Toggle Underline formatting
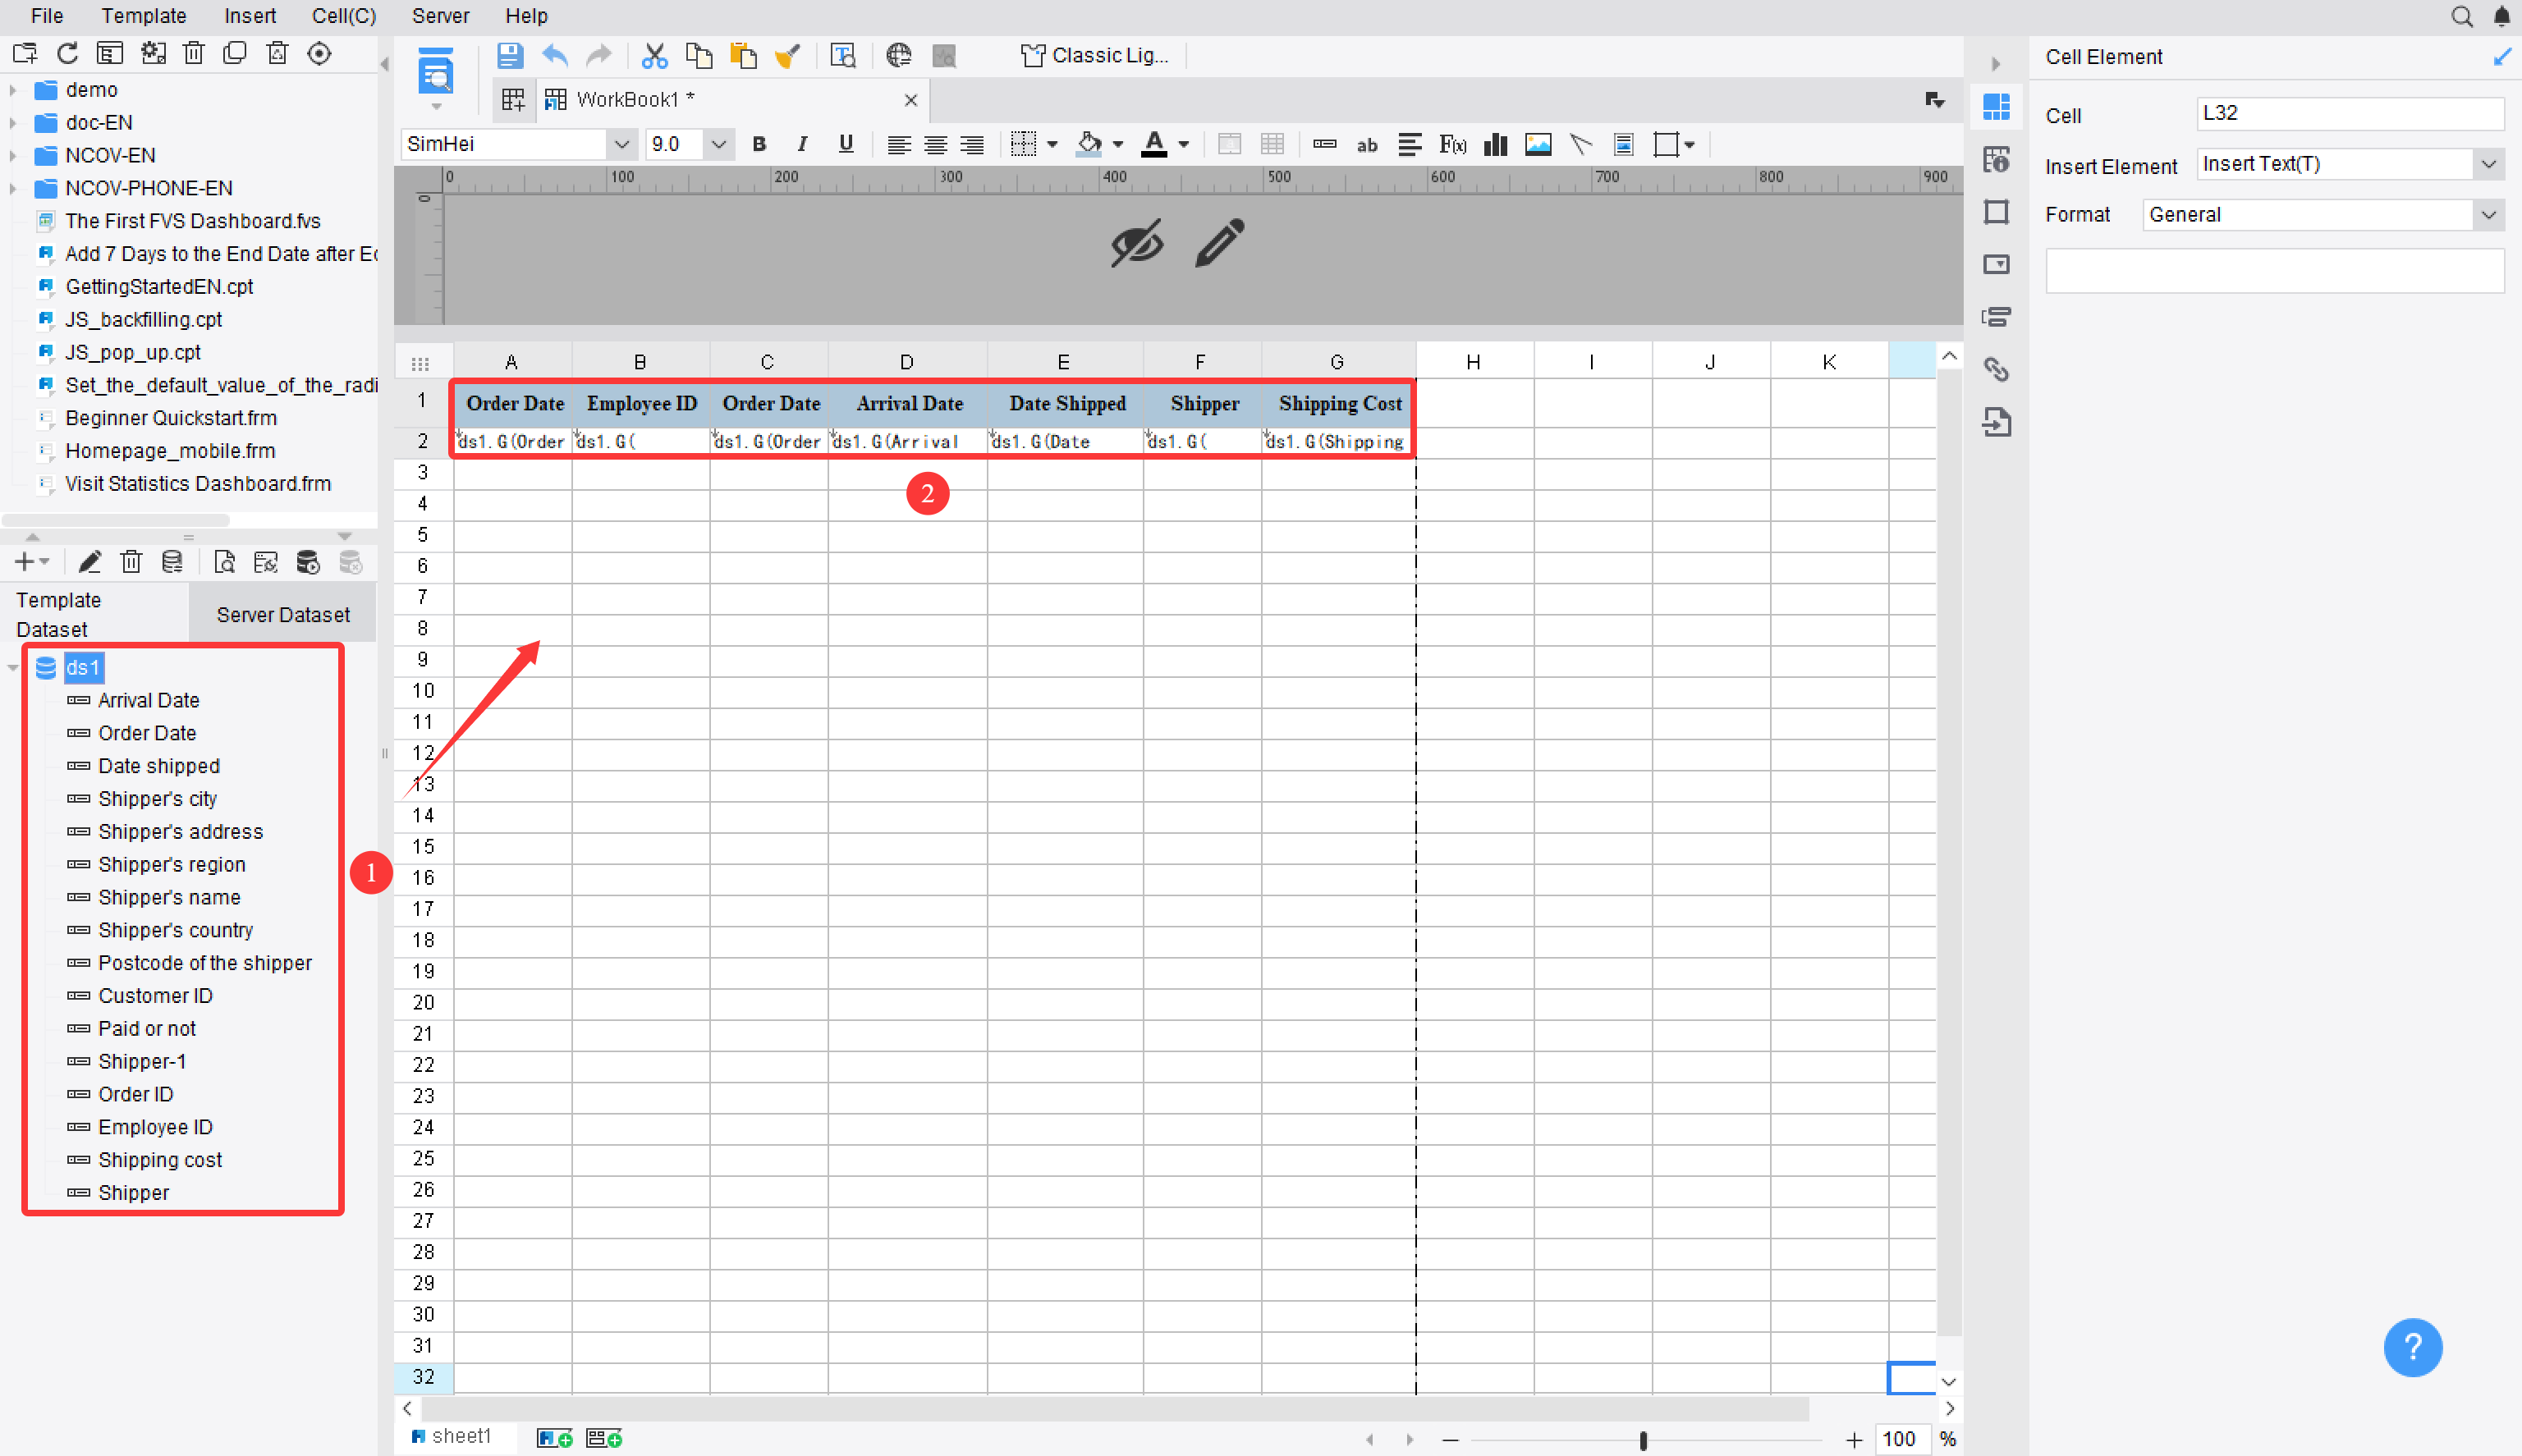Screen dimensions: 2522x1456 click(846, 145)
